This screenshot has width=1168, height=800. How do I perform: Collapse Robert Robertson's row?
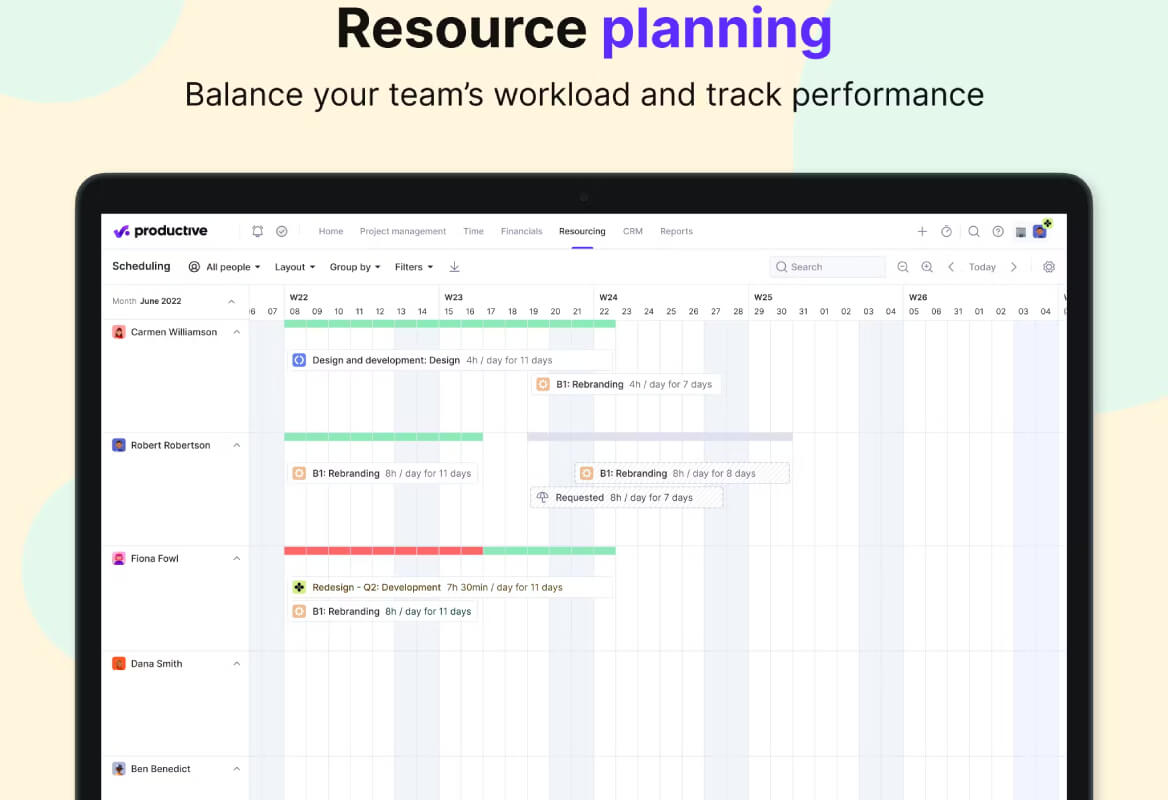(237, 445)
